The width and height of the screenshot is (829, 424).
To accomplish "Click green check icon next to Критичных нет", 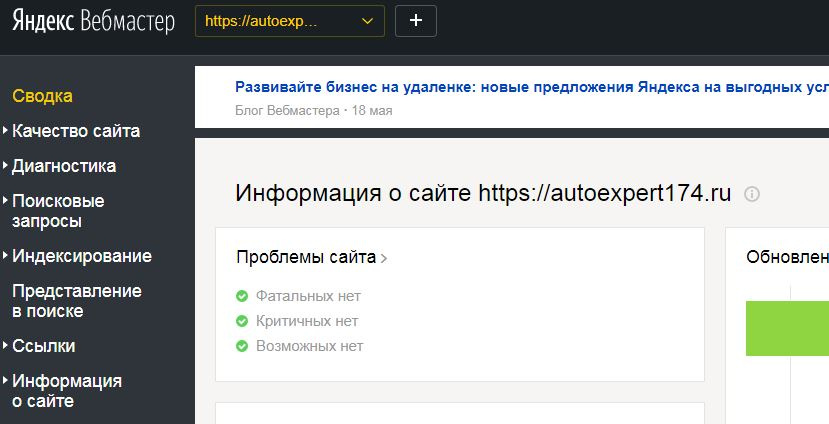I will (241, 321).
